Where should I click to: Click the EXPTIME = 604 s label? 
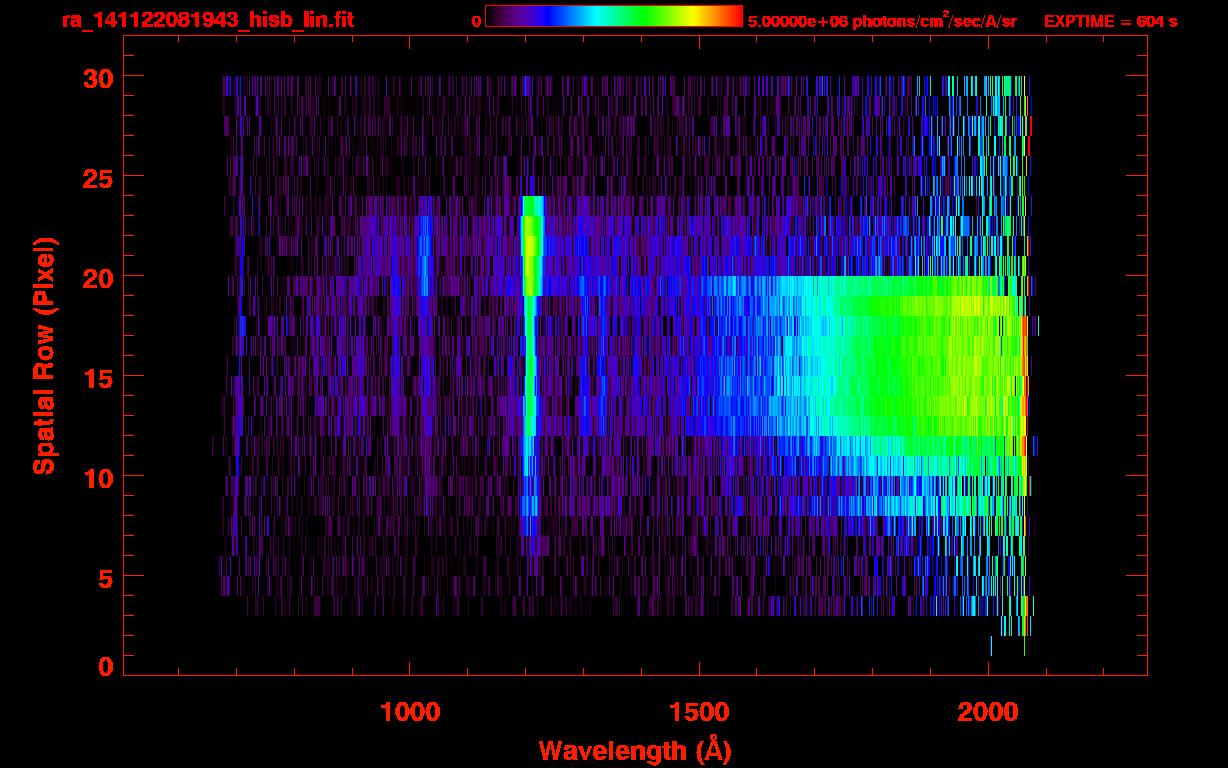(x=1110, y=21)
